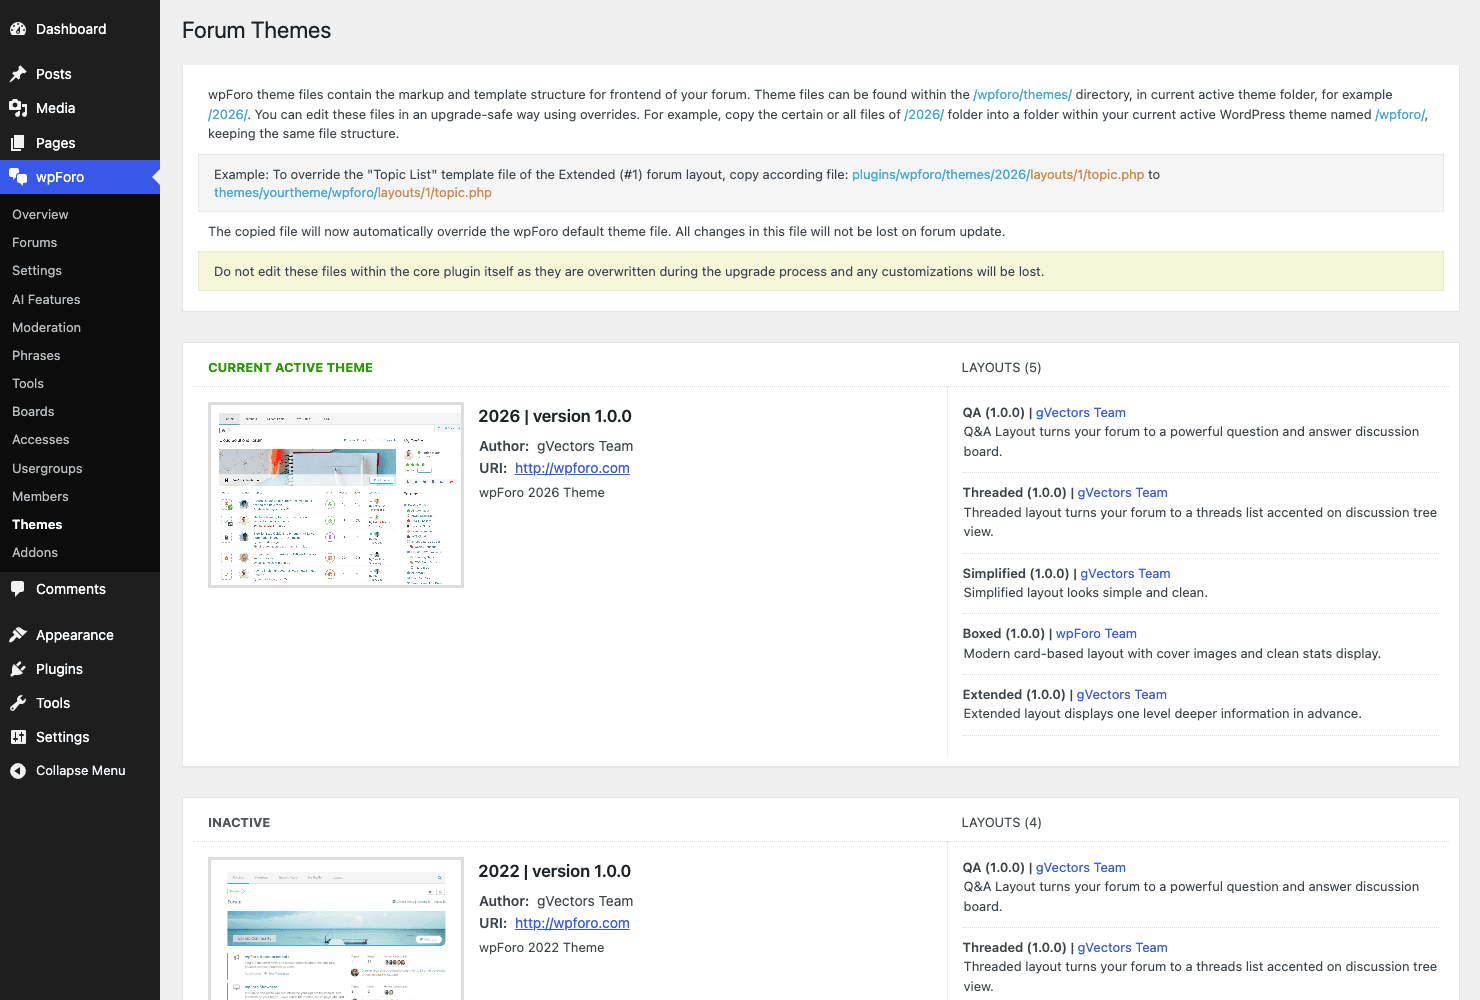Click gVectors Team link for Extended layout
The height and width of the screenshot is (1000, 1480).
click(x=1121, y=695)
